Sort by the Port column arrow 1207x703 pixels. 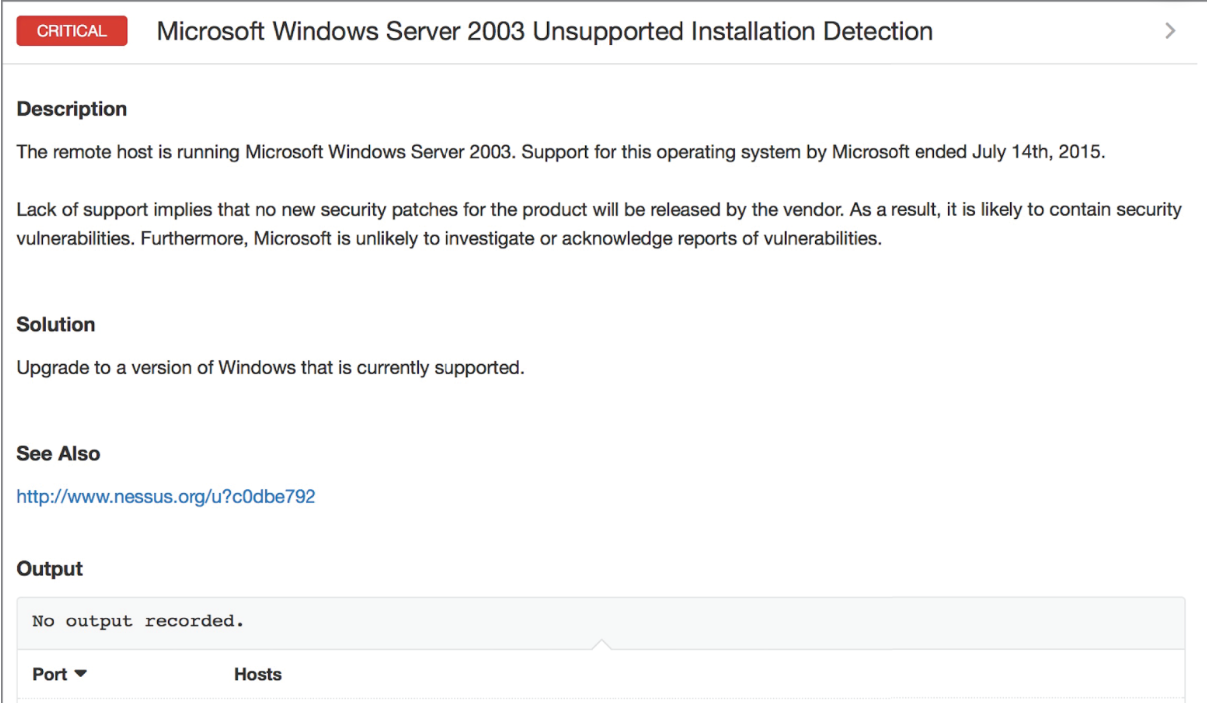(81, 674)
